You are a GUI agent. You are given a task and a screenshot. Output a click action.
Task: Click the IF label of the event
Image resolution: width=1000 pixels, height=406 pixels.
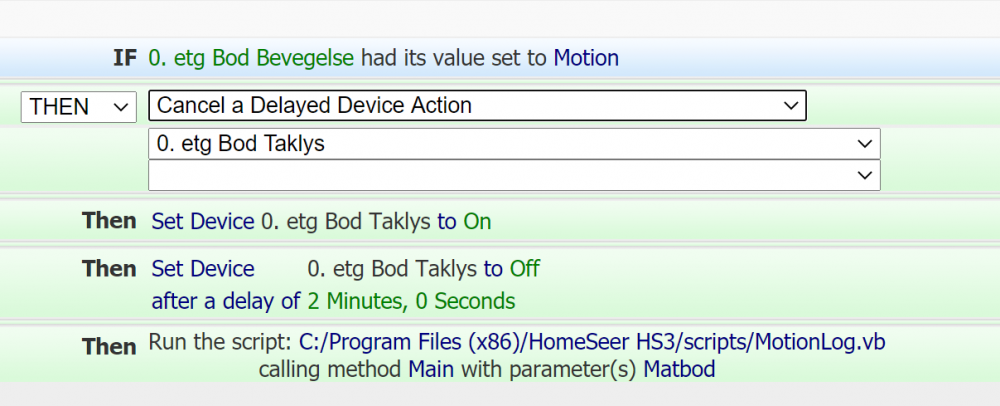tap(124, 58)
